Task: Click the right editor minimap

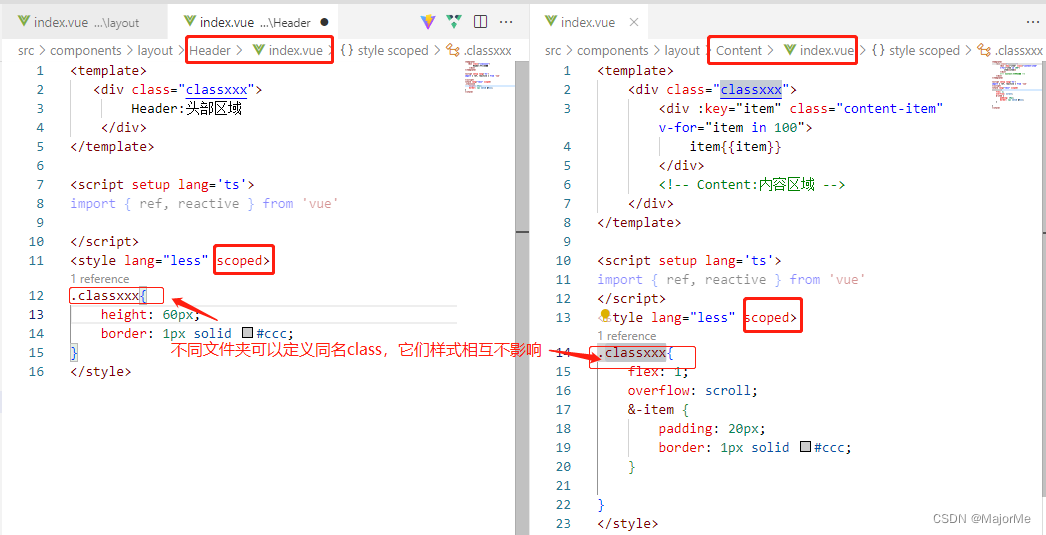Action: pyautogui.click(x=1014, y=83)
